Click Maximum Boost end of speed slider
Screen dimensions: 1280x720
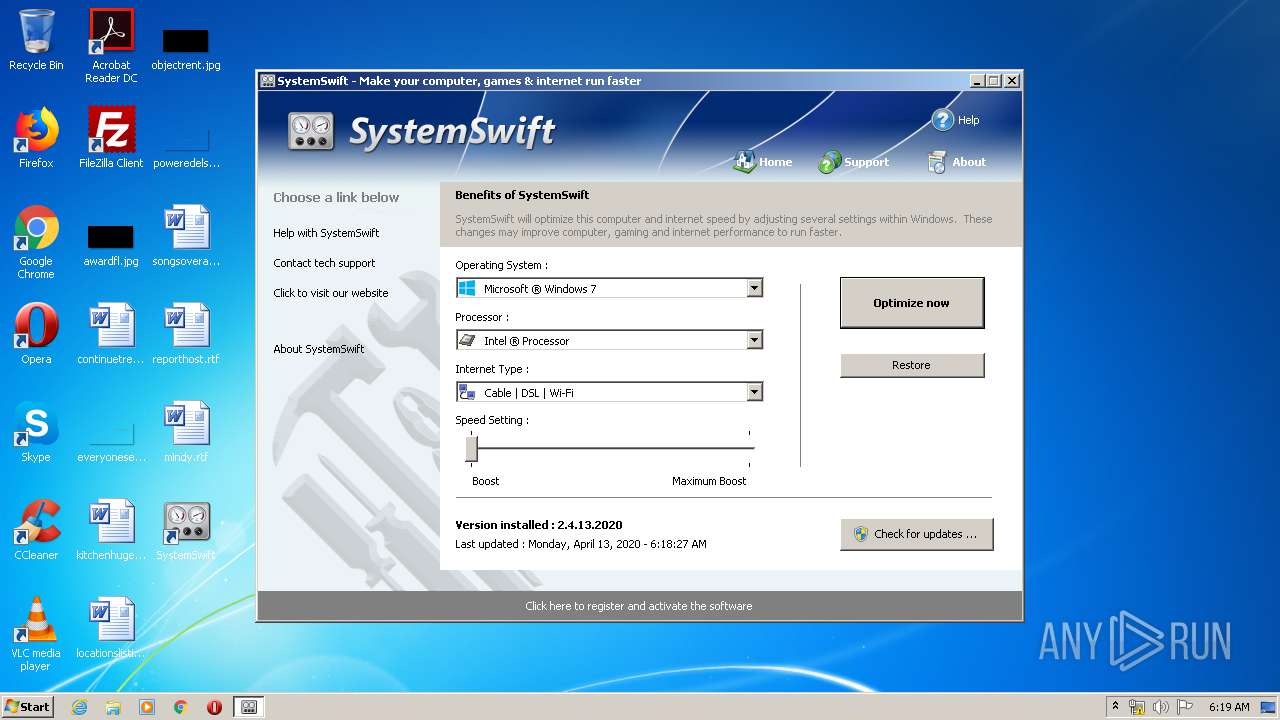tap(709, 481)
